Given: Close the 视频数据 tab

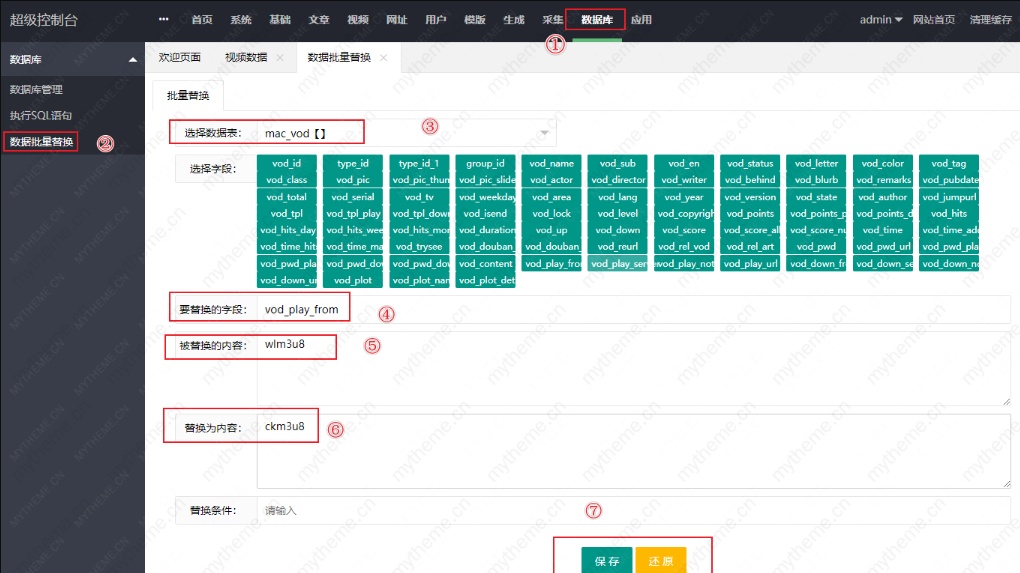Looking at the screenshot, I should point(280,58).
